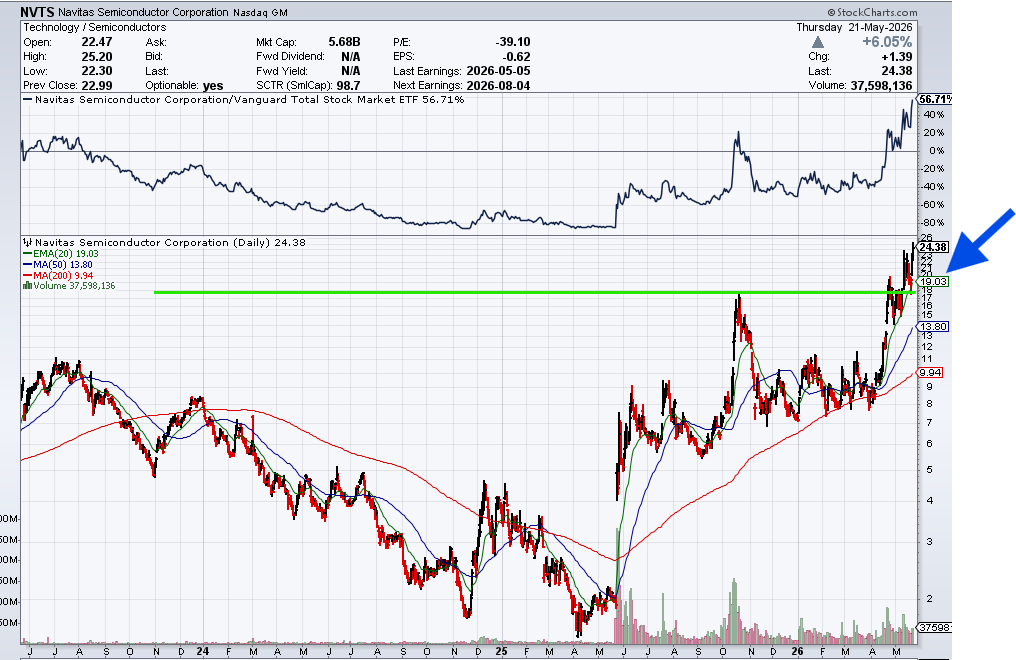Click the Last Earnings date 2026-05-05
Image resolution: width=1016 pixels, height=660 pixels.
click(497, 71)
